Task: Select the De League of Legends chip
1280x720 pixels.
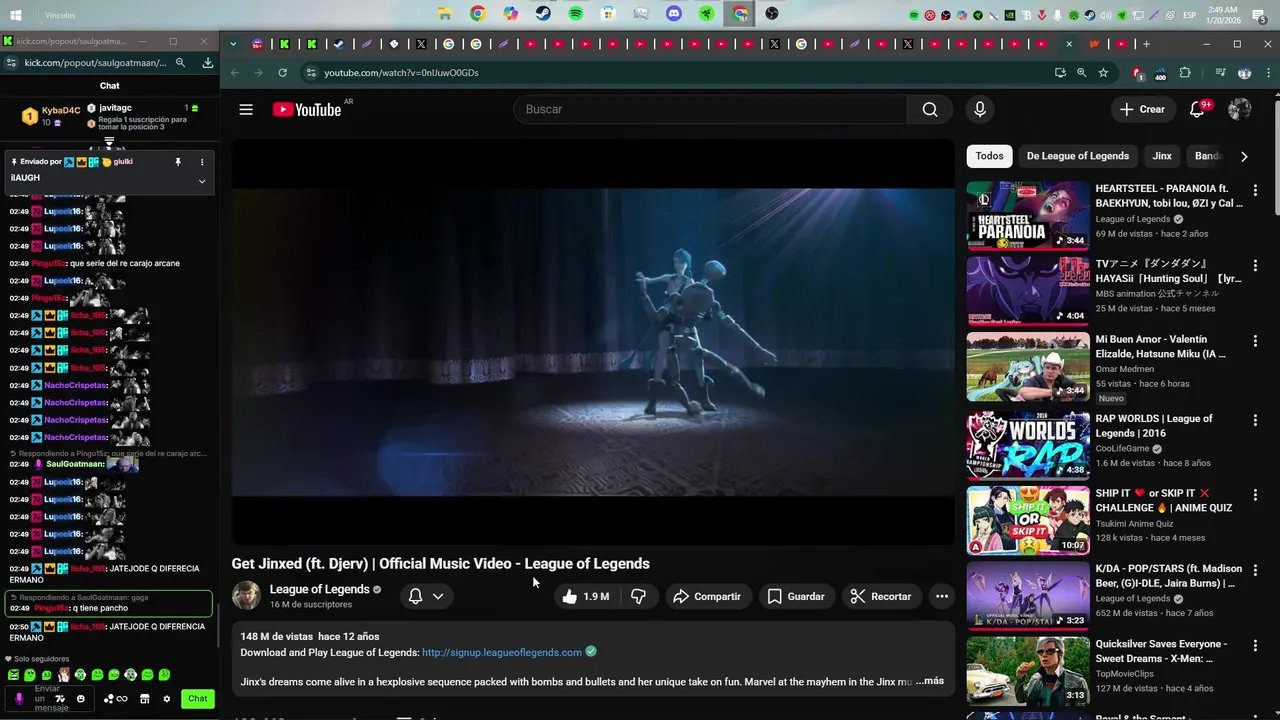Action: [x=1078, y=156]
